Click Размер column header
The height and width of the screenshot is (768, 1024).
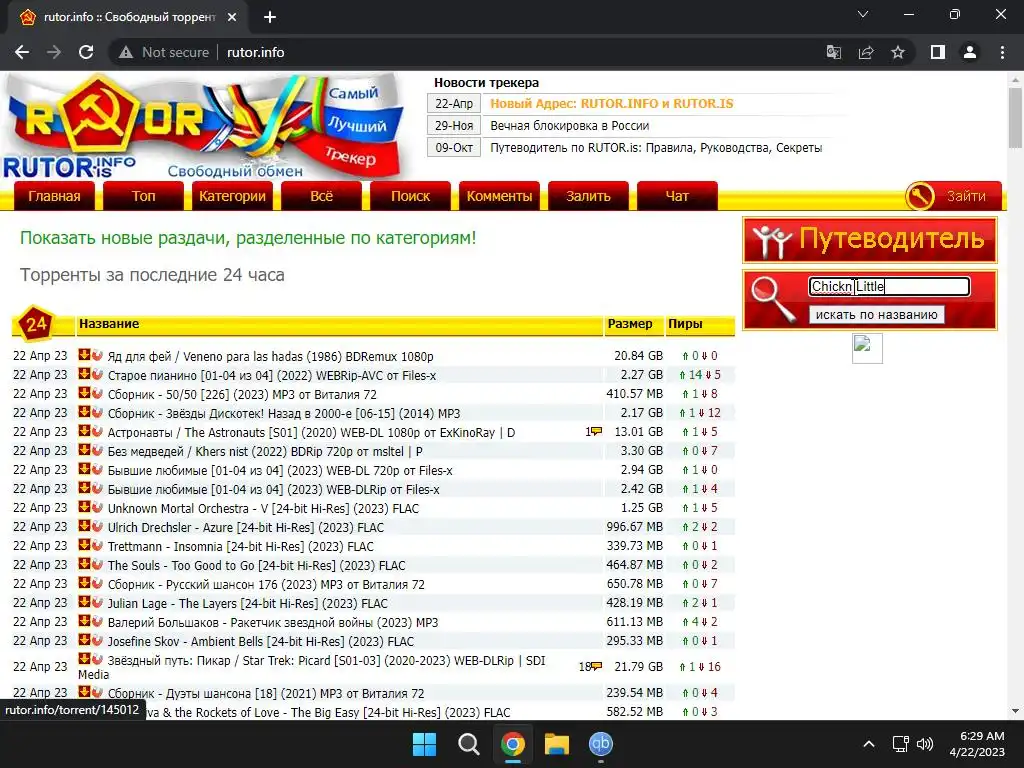pyautogui.click(x=630, y=323)
